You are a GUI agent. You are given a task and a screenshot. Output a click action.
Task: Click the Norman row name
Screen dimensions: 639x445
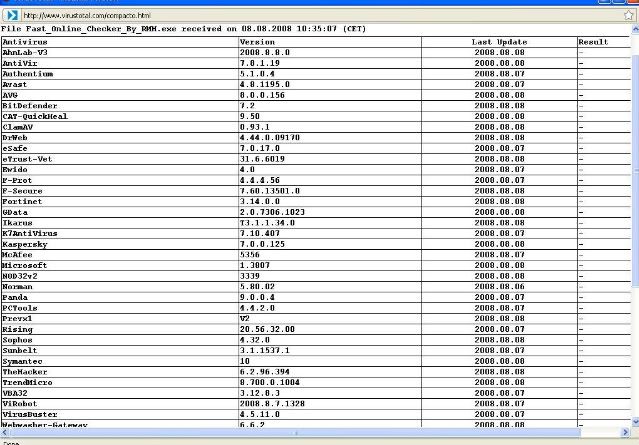17,286
